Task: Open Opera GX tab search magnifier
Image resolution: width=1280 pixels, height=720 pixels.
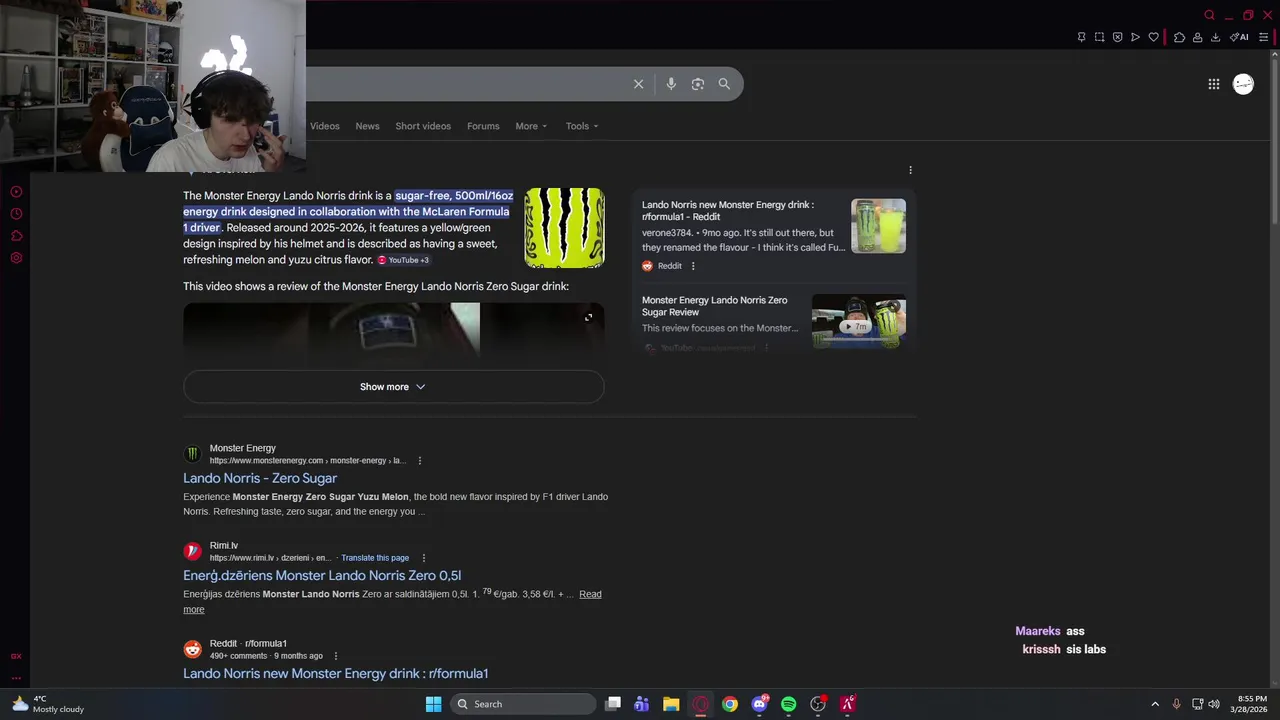Action: pos(1209,15)
